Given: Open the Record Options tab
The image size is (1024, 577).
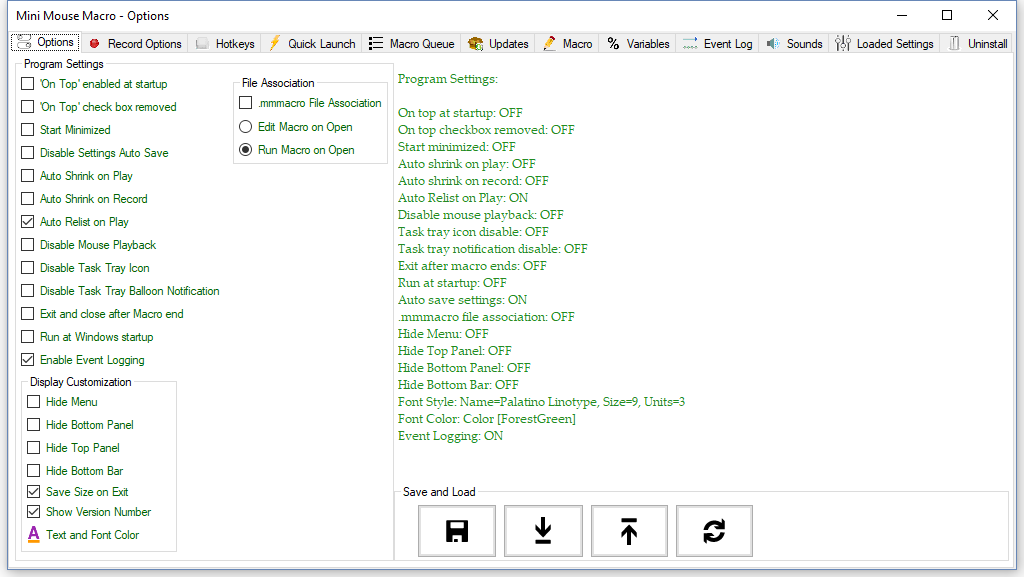Looking at the screenshot, I should click(135, 44).
